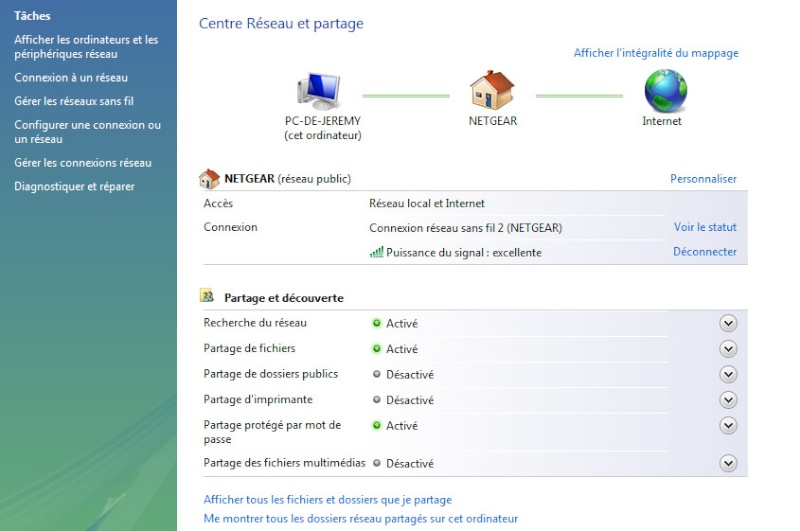Click Puissance du signal : excellente text
Viewport: 800px width, 531px height.
click(464, 252)
